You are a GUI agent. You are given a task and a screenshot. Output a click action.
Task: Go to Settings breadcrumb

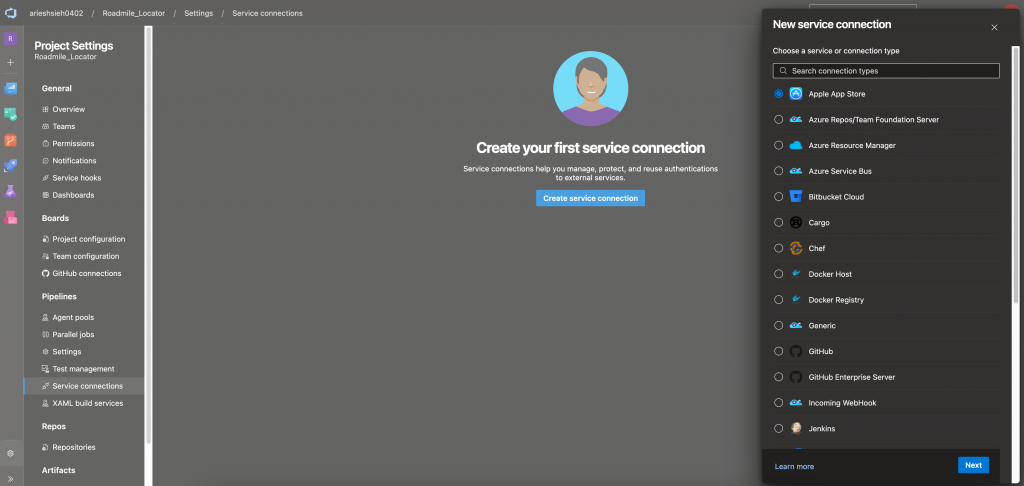pyautogui.click(x=199, y=13)
